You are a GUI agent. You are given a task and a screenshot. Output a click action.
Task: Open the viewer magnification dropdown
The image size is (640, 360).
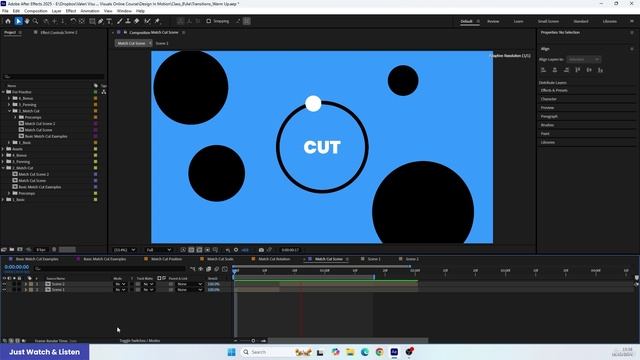pyautogui.click(x=124, y=250)
